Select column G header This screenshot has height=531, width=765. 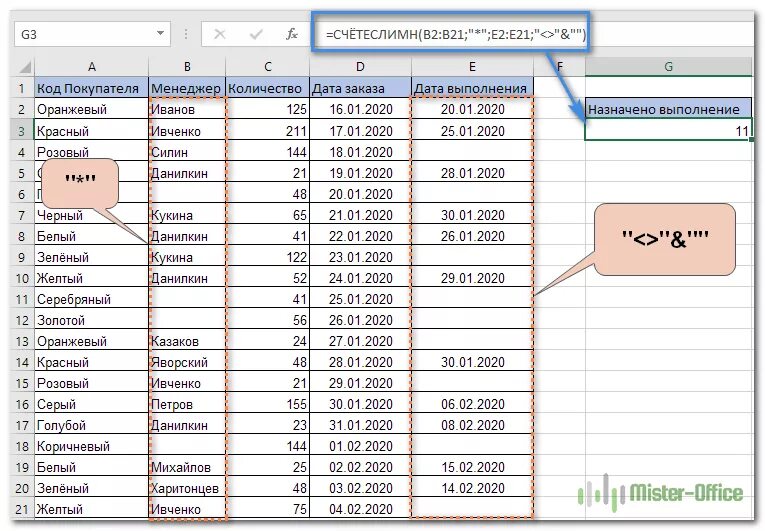click(x=668, y=67)
